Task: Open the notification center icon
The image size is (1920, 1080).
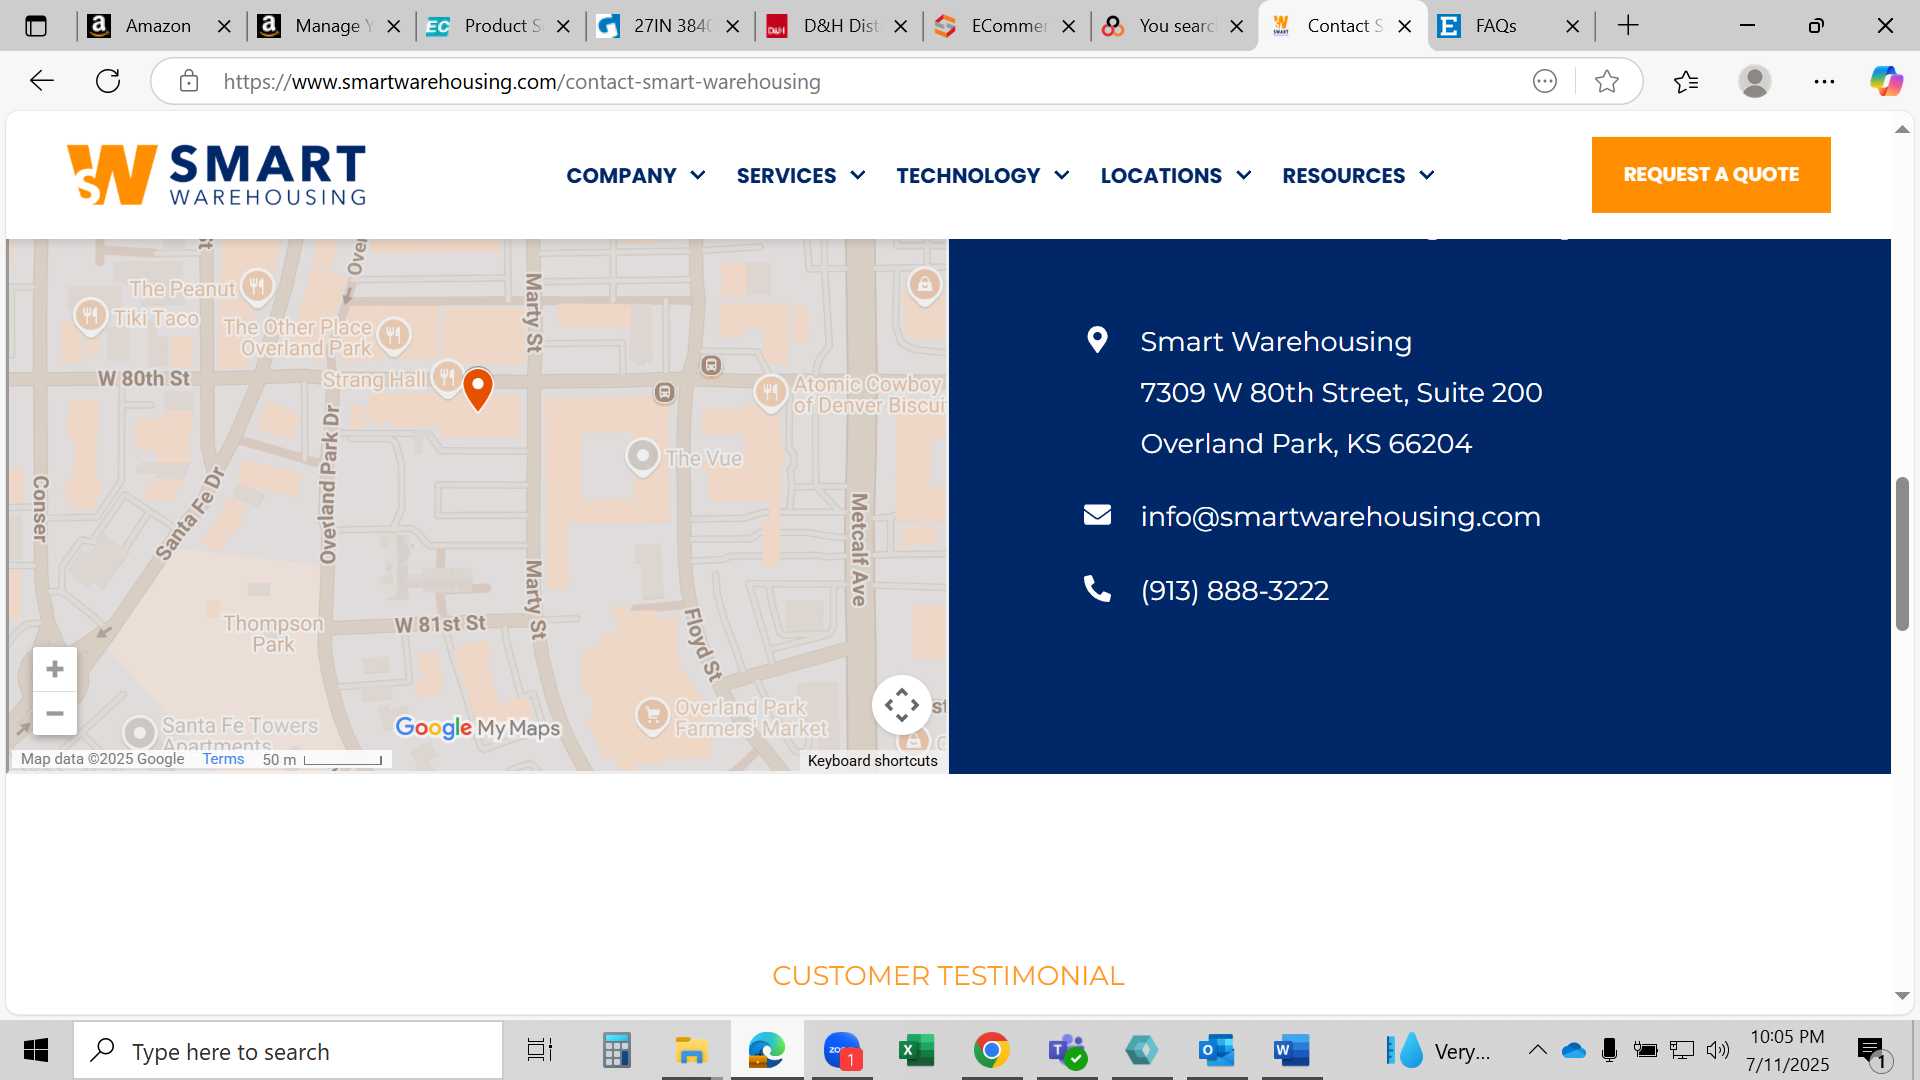Action: pyautogui.click(x=1872, y=1051)
